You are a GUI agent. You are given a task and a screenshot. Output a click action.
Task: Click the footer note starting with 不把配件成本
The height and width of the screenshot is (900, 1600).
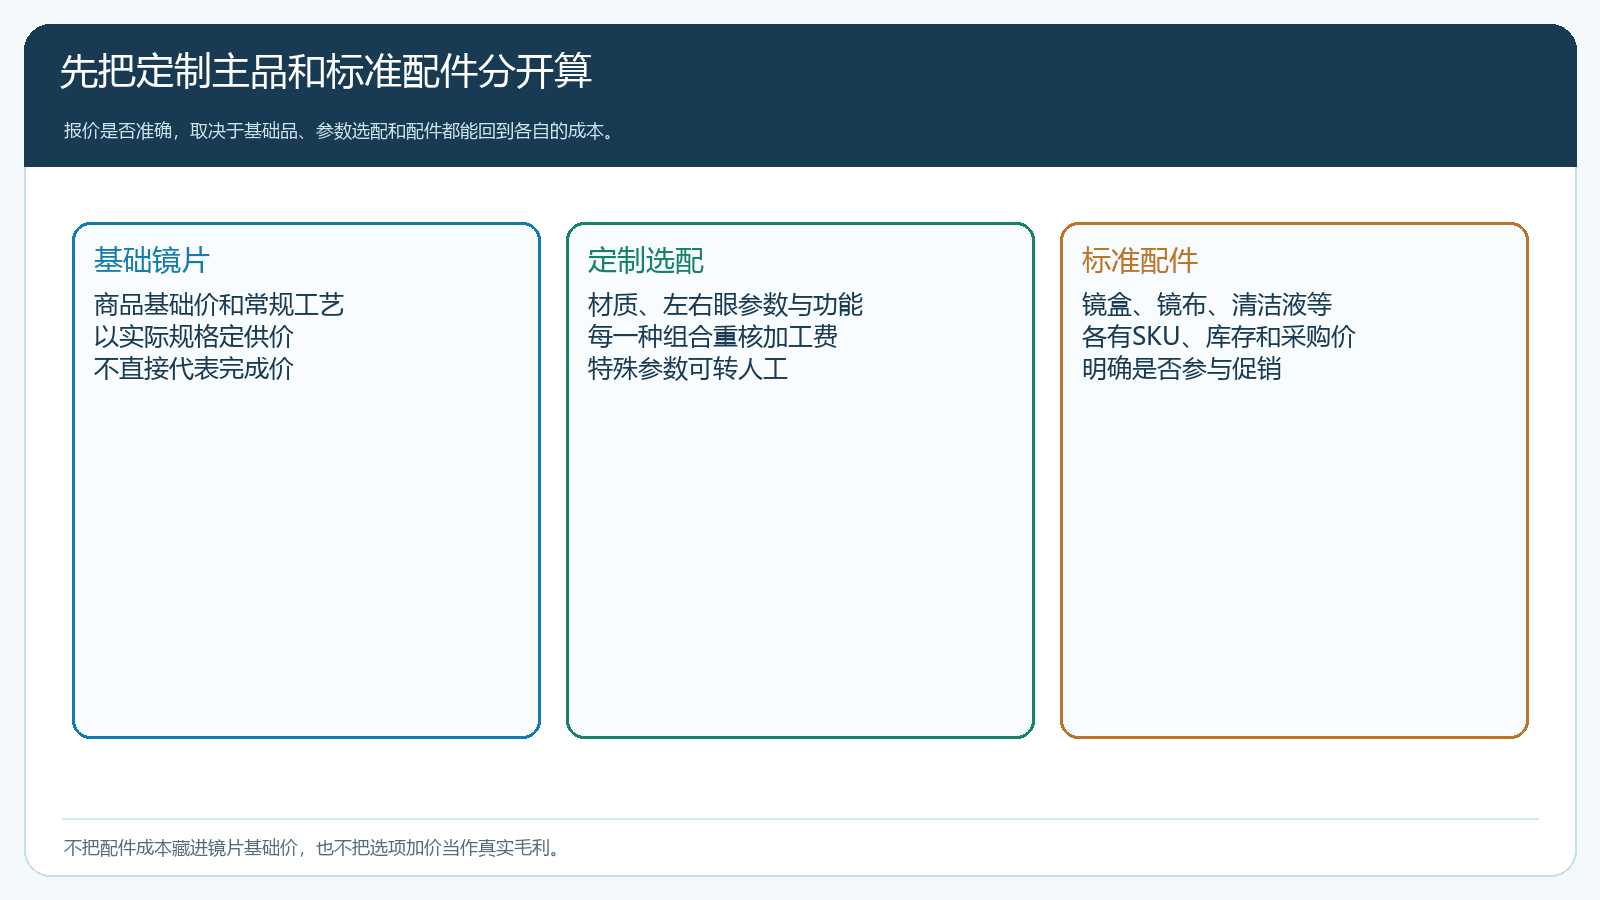(314, 848)
